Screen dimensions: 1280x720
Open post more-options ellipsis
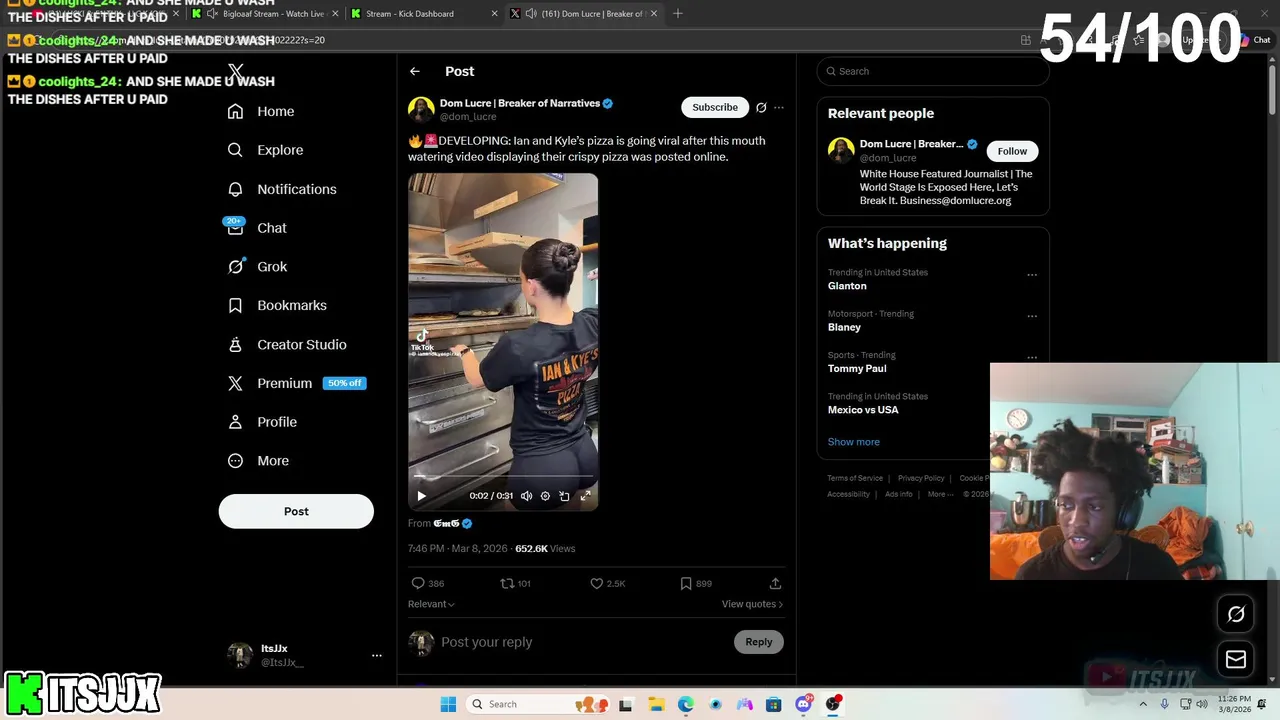(x=779, y=107)
